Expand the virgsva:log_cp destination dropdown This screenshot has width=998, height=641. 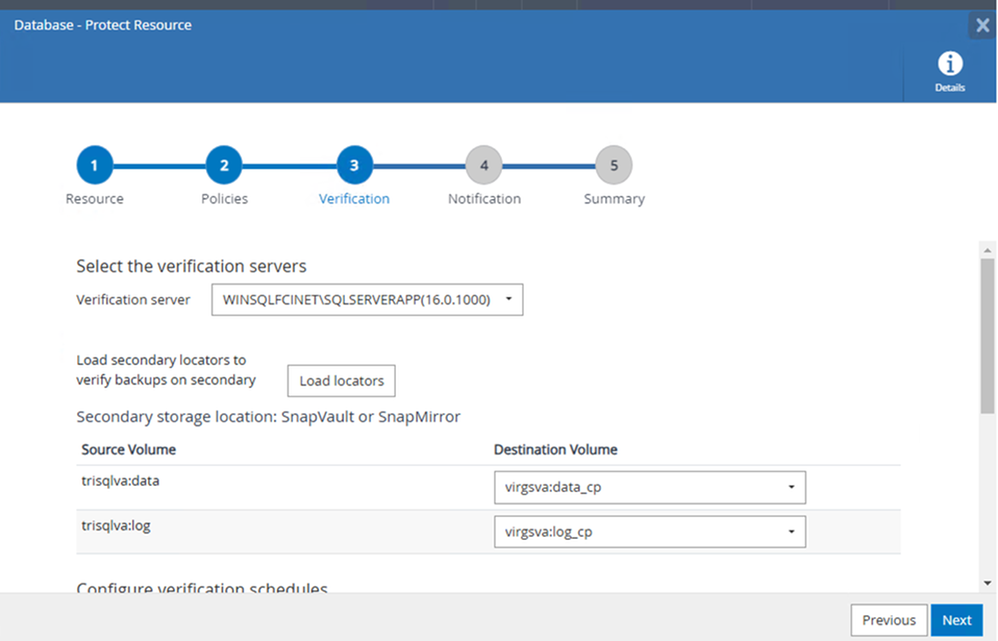click(649, 532)
